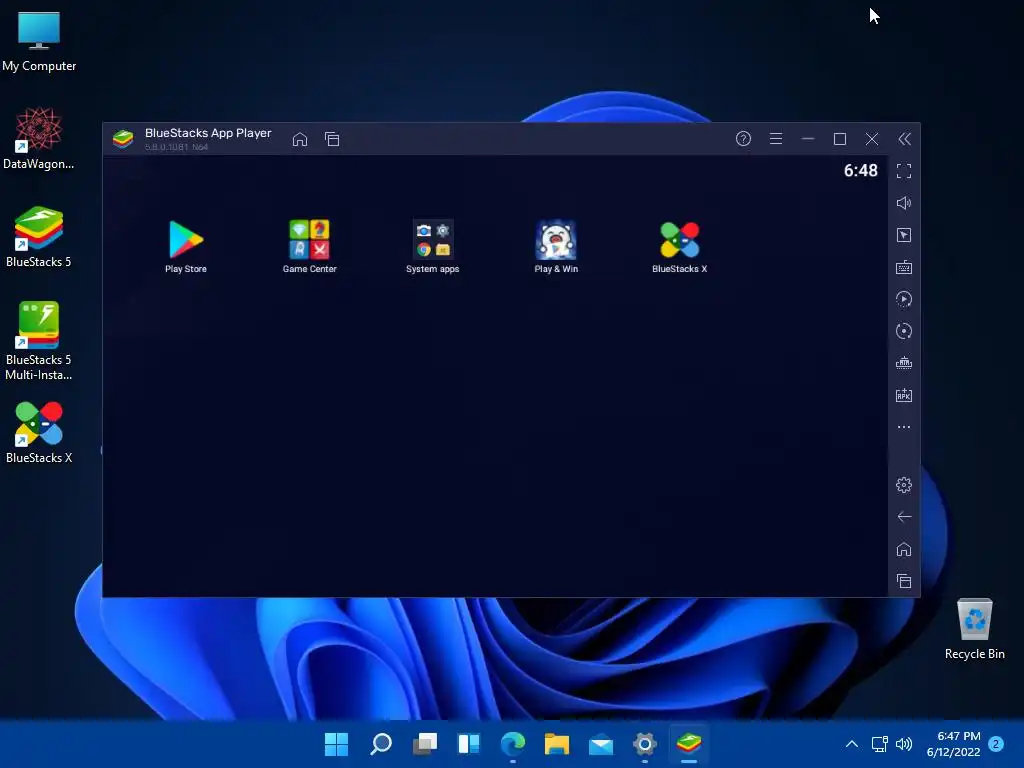The height and width of the screenshot is (768, 1024).
Task: Open Task View from the taskbar
Action: point(425,744)
